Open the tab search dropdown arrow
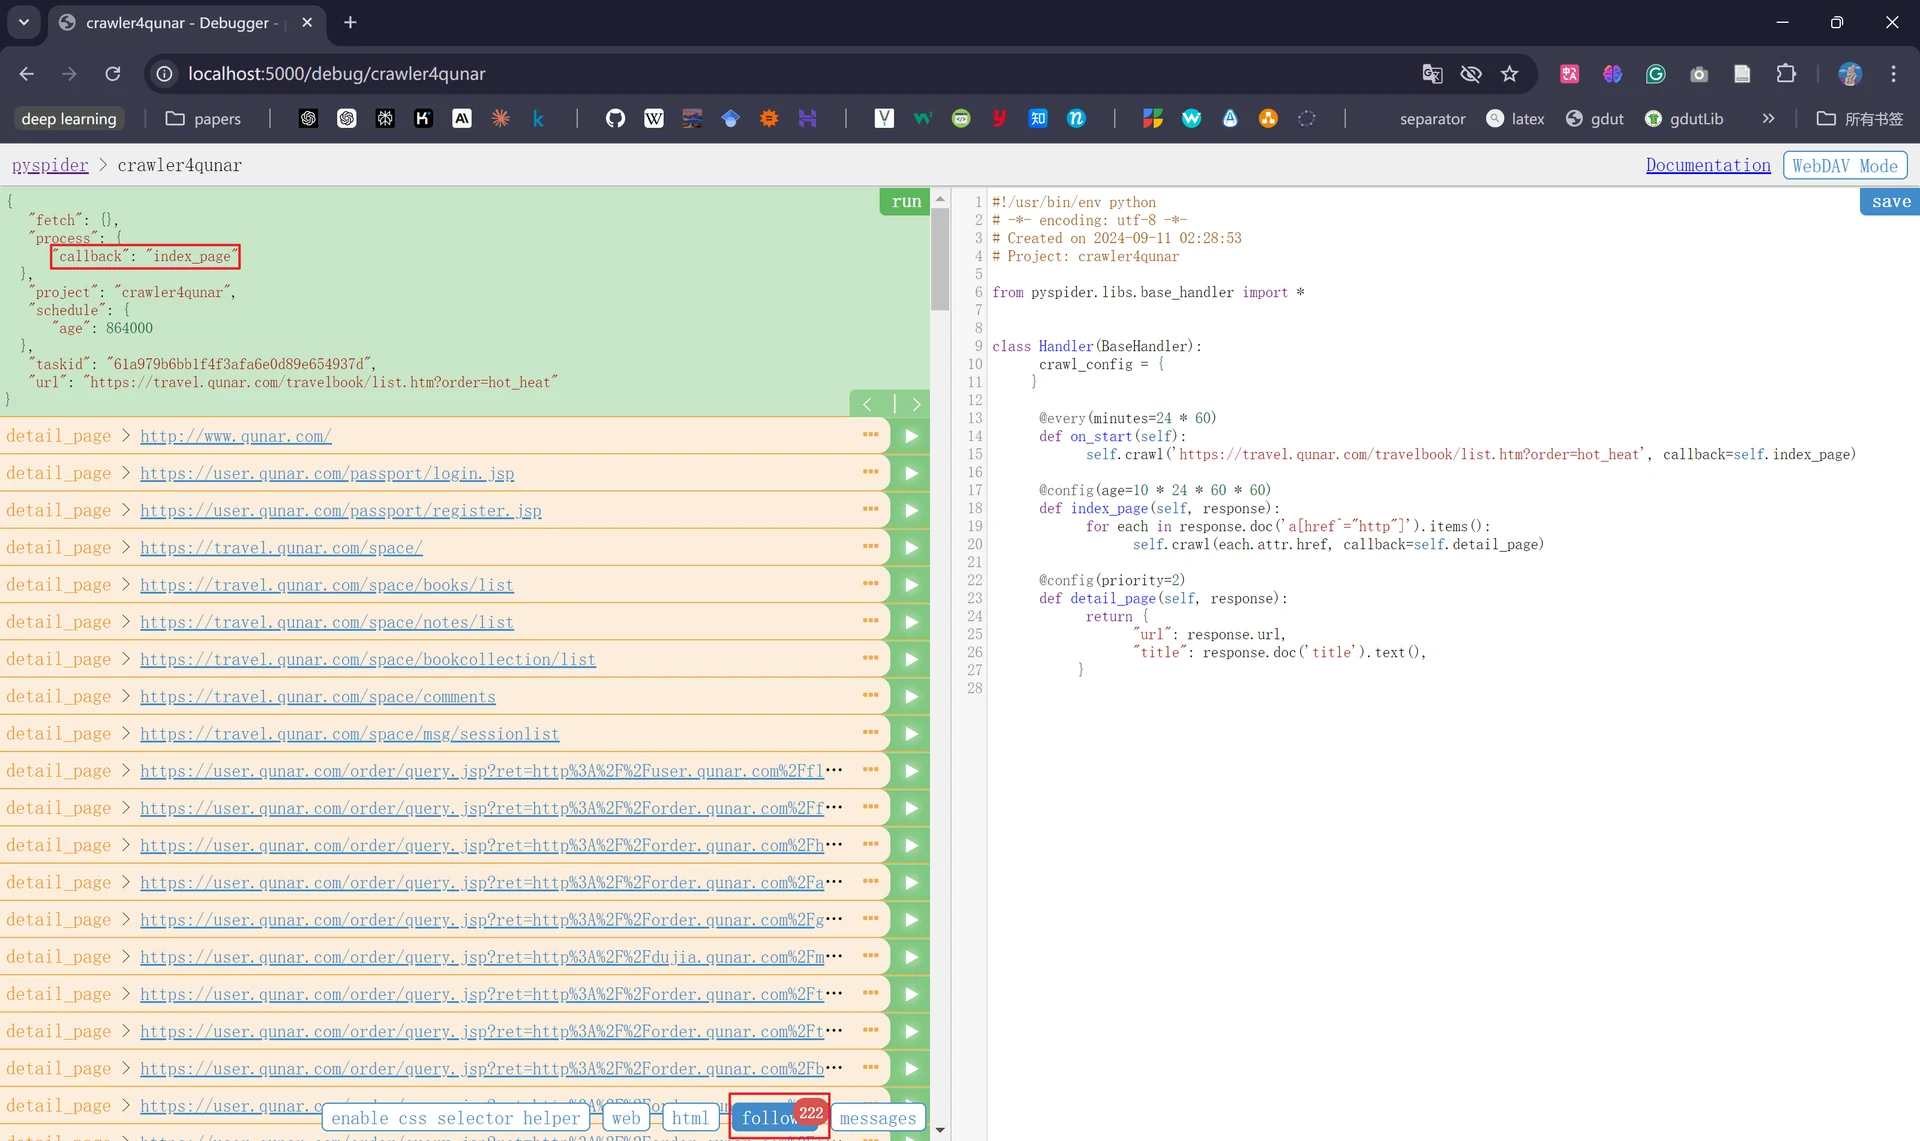The image size is (1920, 1141). 24,22
